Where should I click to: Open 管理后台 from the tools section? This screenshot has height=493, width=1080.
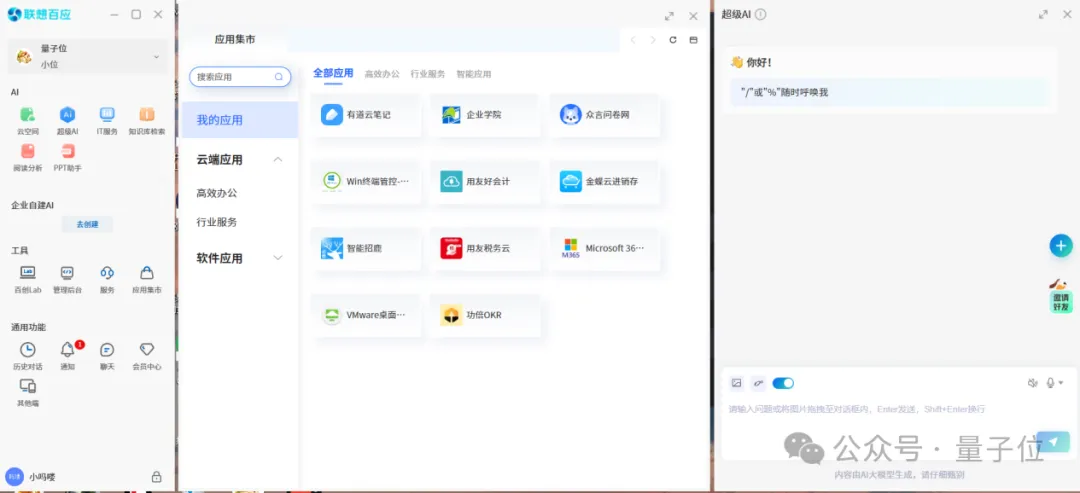(x=67, y=273)
